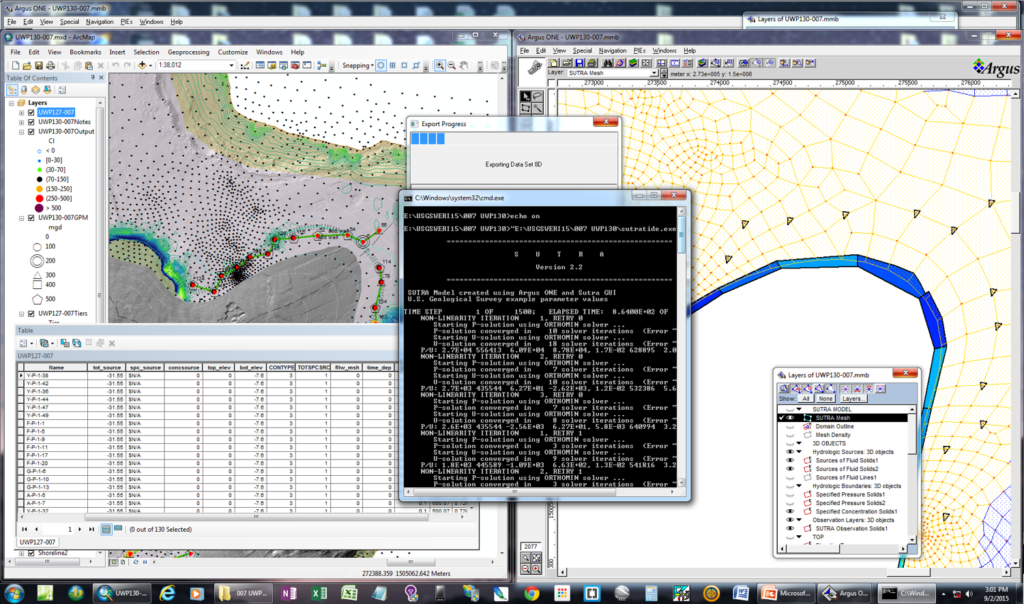Click List By Drawing Order icon in Table Of Contents
Screen dimensions: 1024x604
pos(12,89)
